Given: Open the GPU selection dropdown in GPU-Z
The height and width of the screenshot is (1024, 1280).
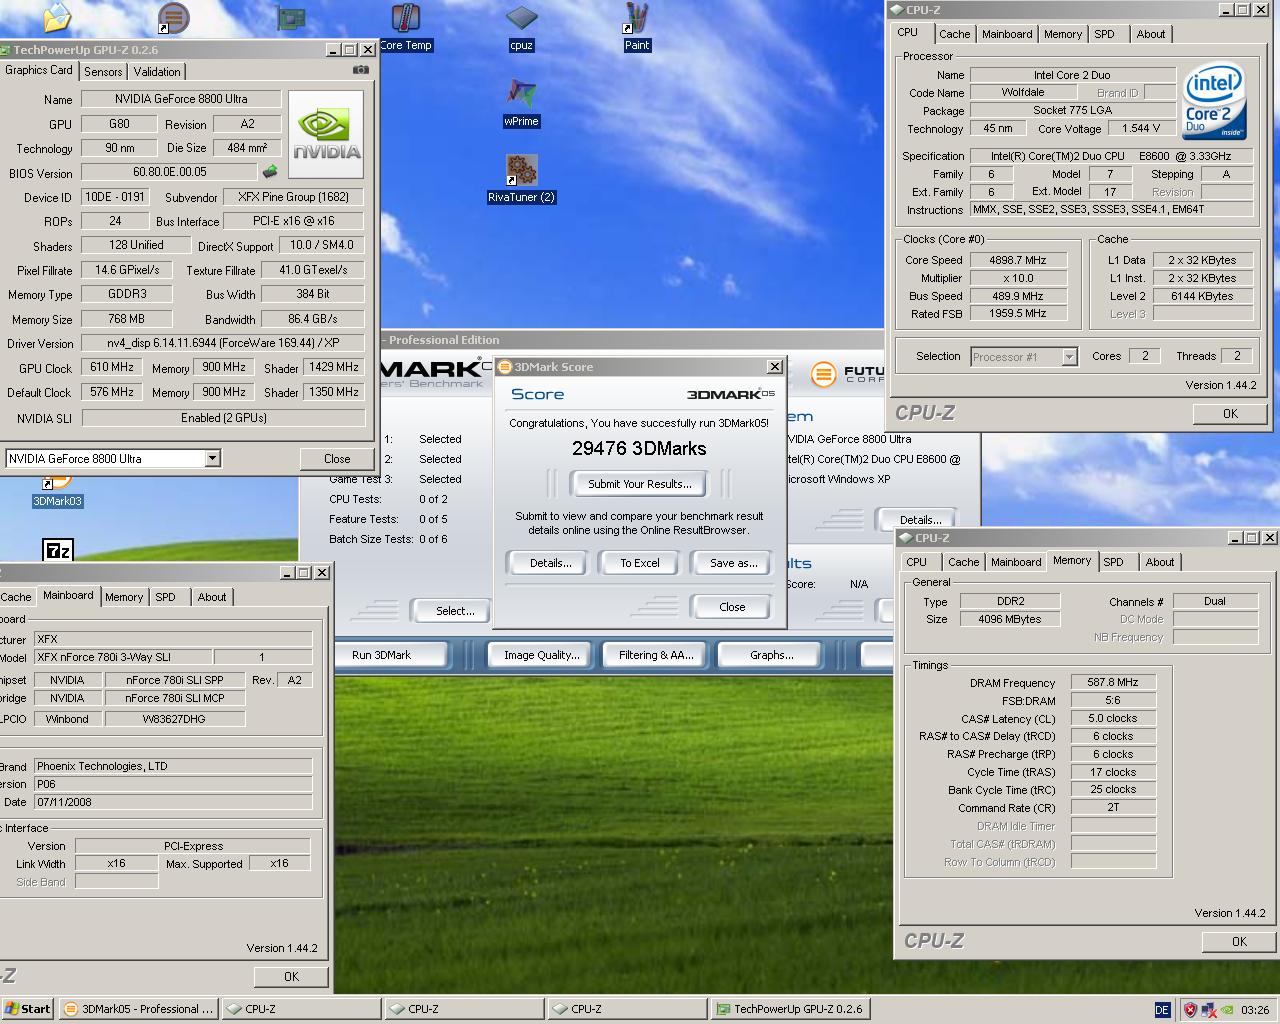Looking at the screenshot, I should point(212,458).
